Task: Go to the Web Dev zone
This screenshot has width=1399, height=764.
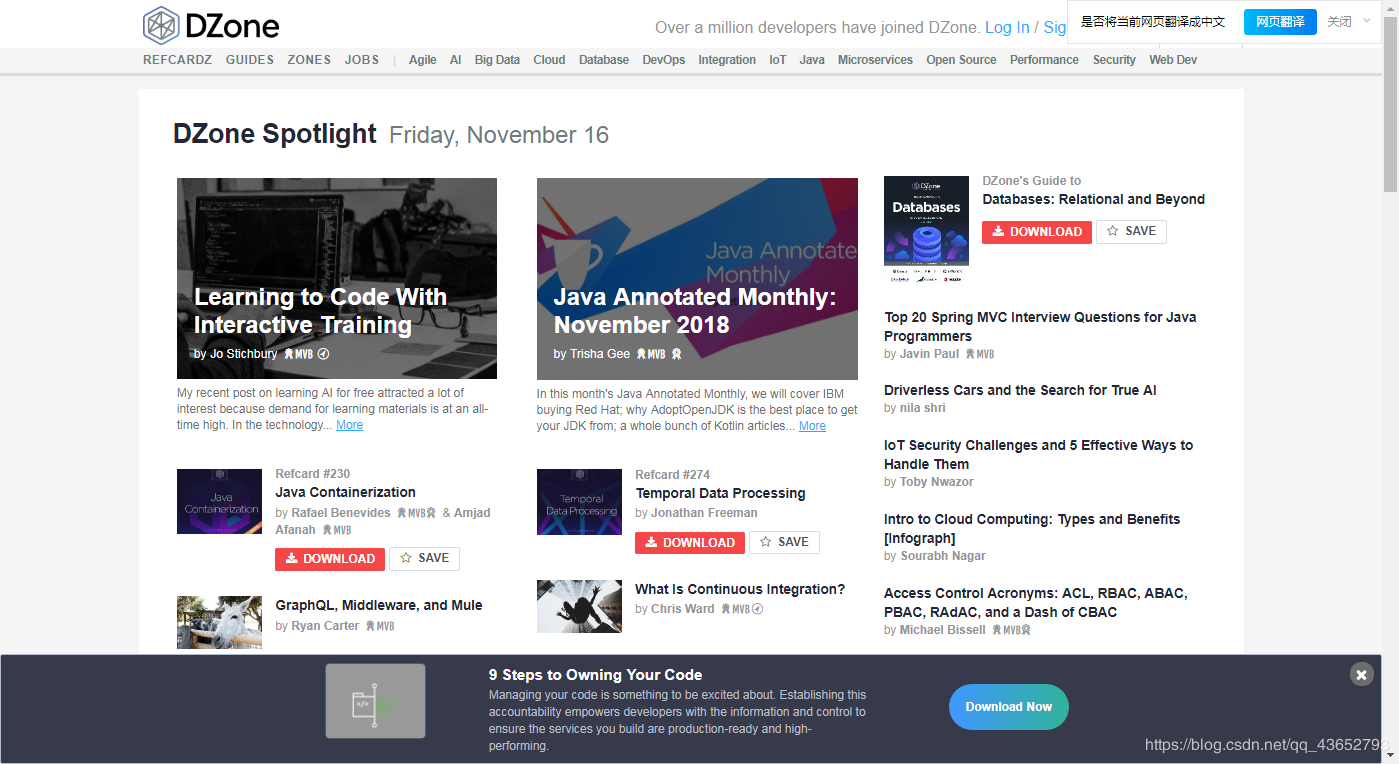Action: [1173, 60]
